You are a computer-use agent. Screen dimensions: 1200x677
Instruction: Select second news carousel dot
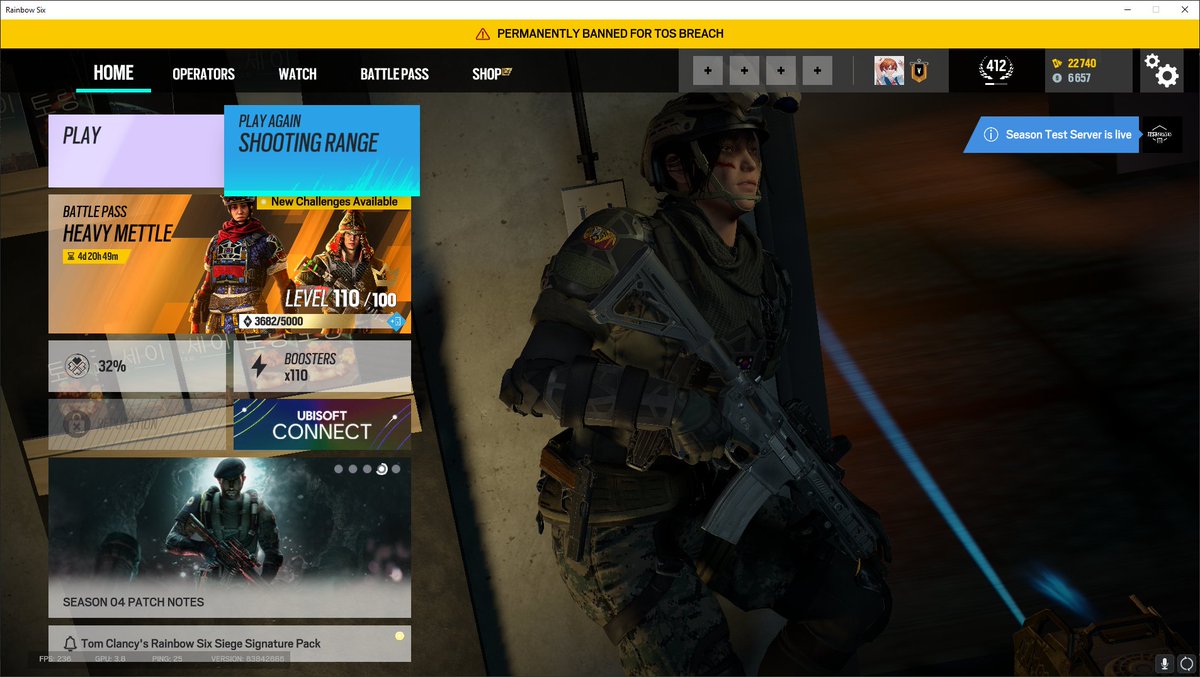[x=353, y=469]
